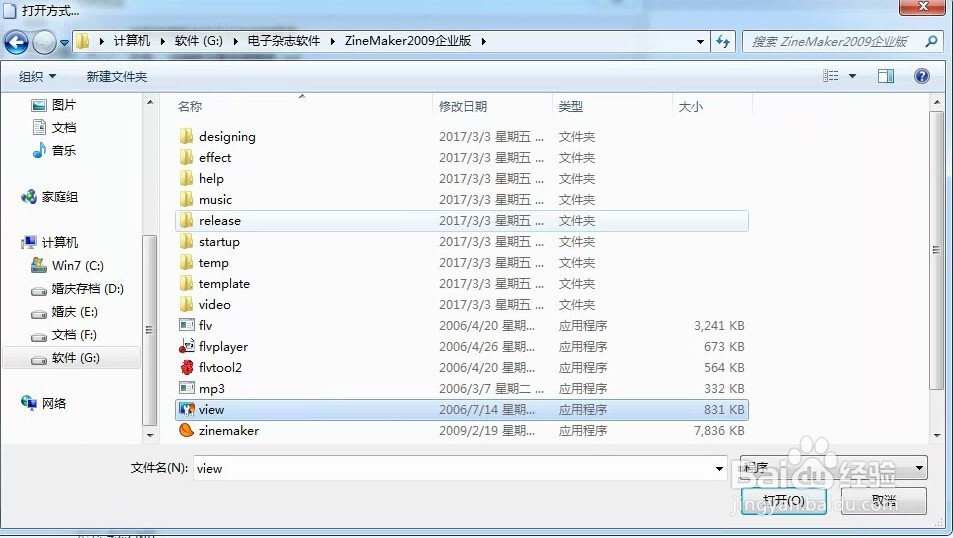Click the search magnifier icon
953x538 pixels.
(931, 41)
